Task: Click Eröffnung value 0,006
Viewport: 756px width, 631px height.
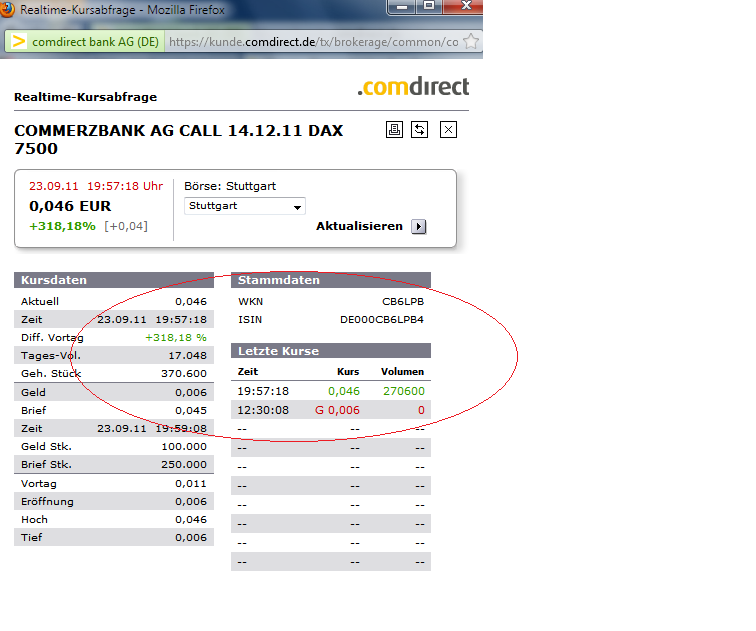Action: tap(191, 502)
